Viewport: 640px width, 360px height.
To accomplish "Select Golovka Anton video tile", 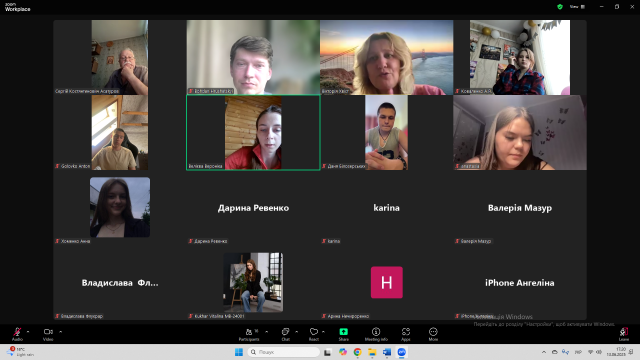I will tap(120, 133).
